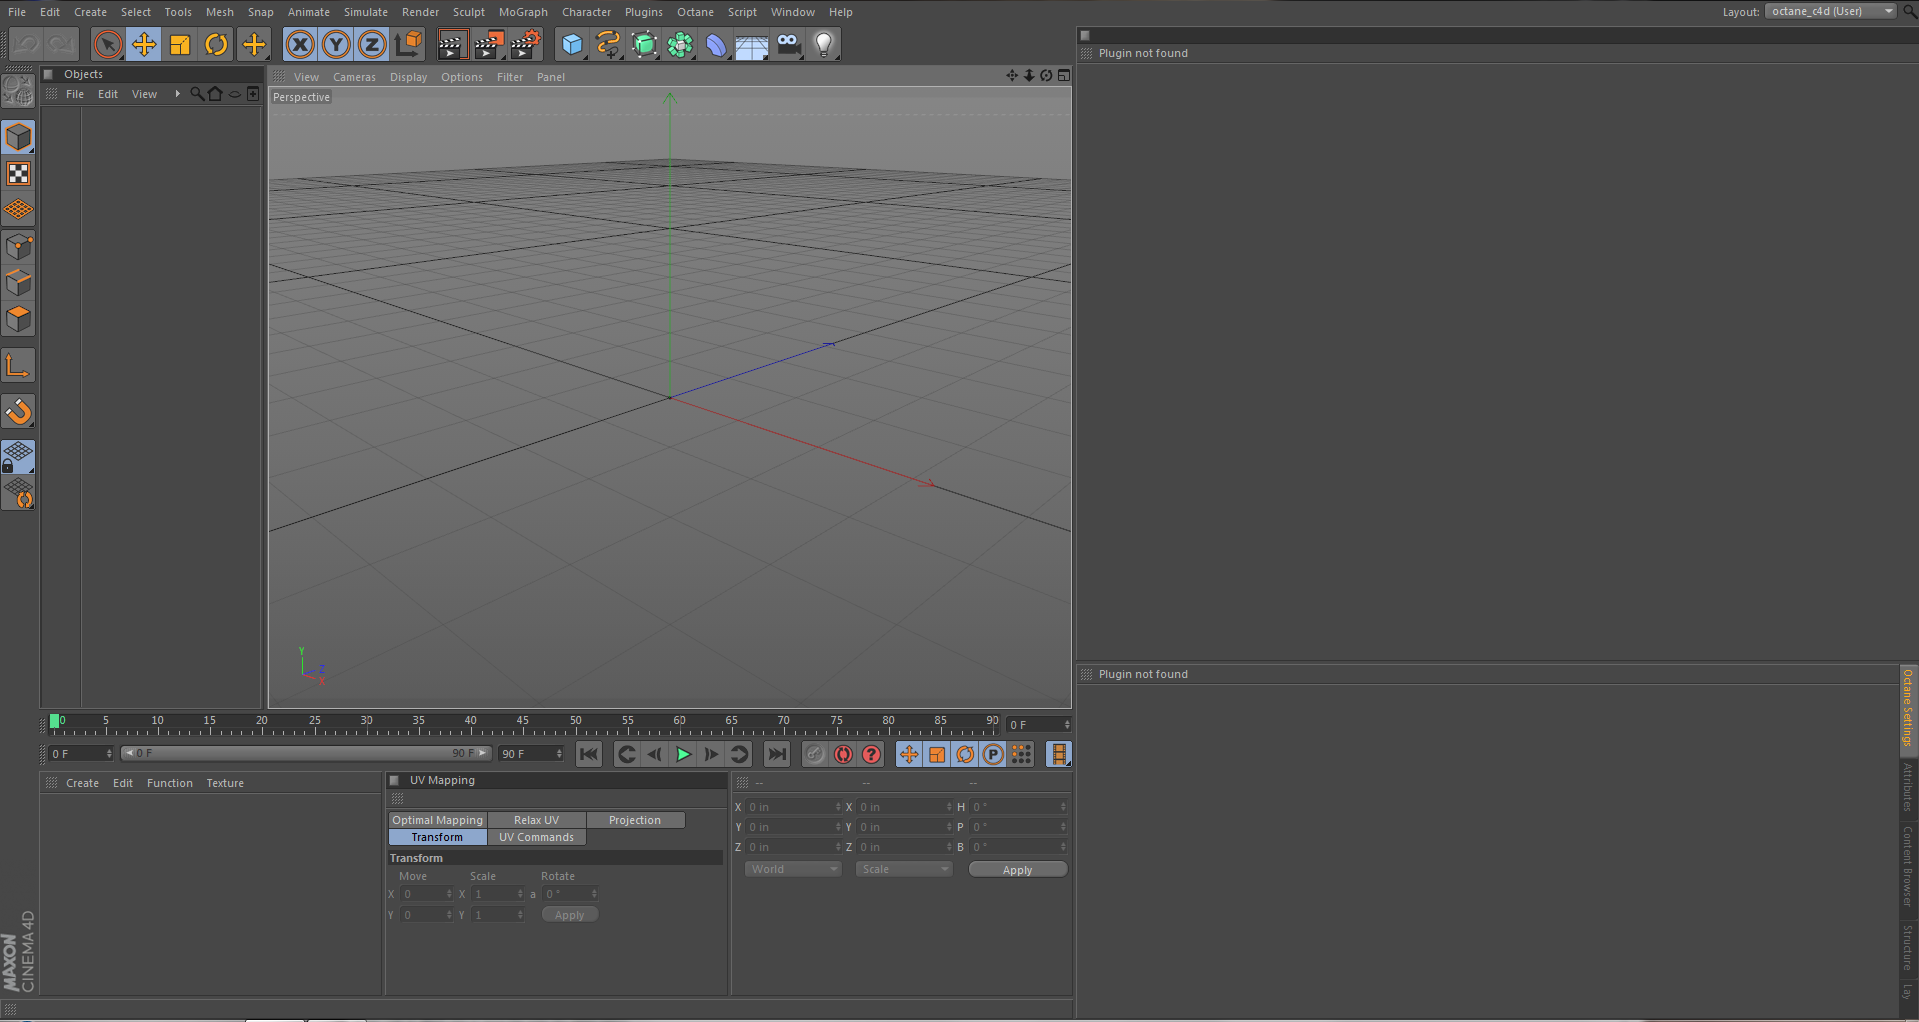Switch to the Optimal Mapping tab
The height and width of the screenshot is (1022, 1919).
click(x=437, y=820)
